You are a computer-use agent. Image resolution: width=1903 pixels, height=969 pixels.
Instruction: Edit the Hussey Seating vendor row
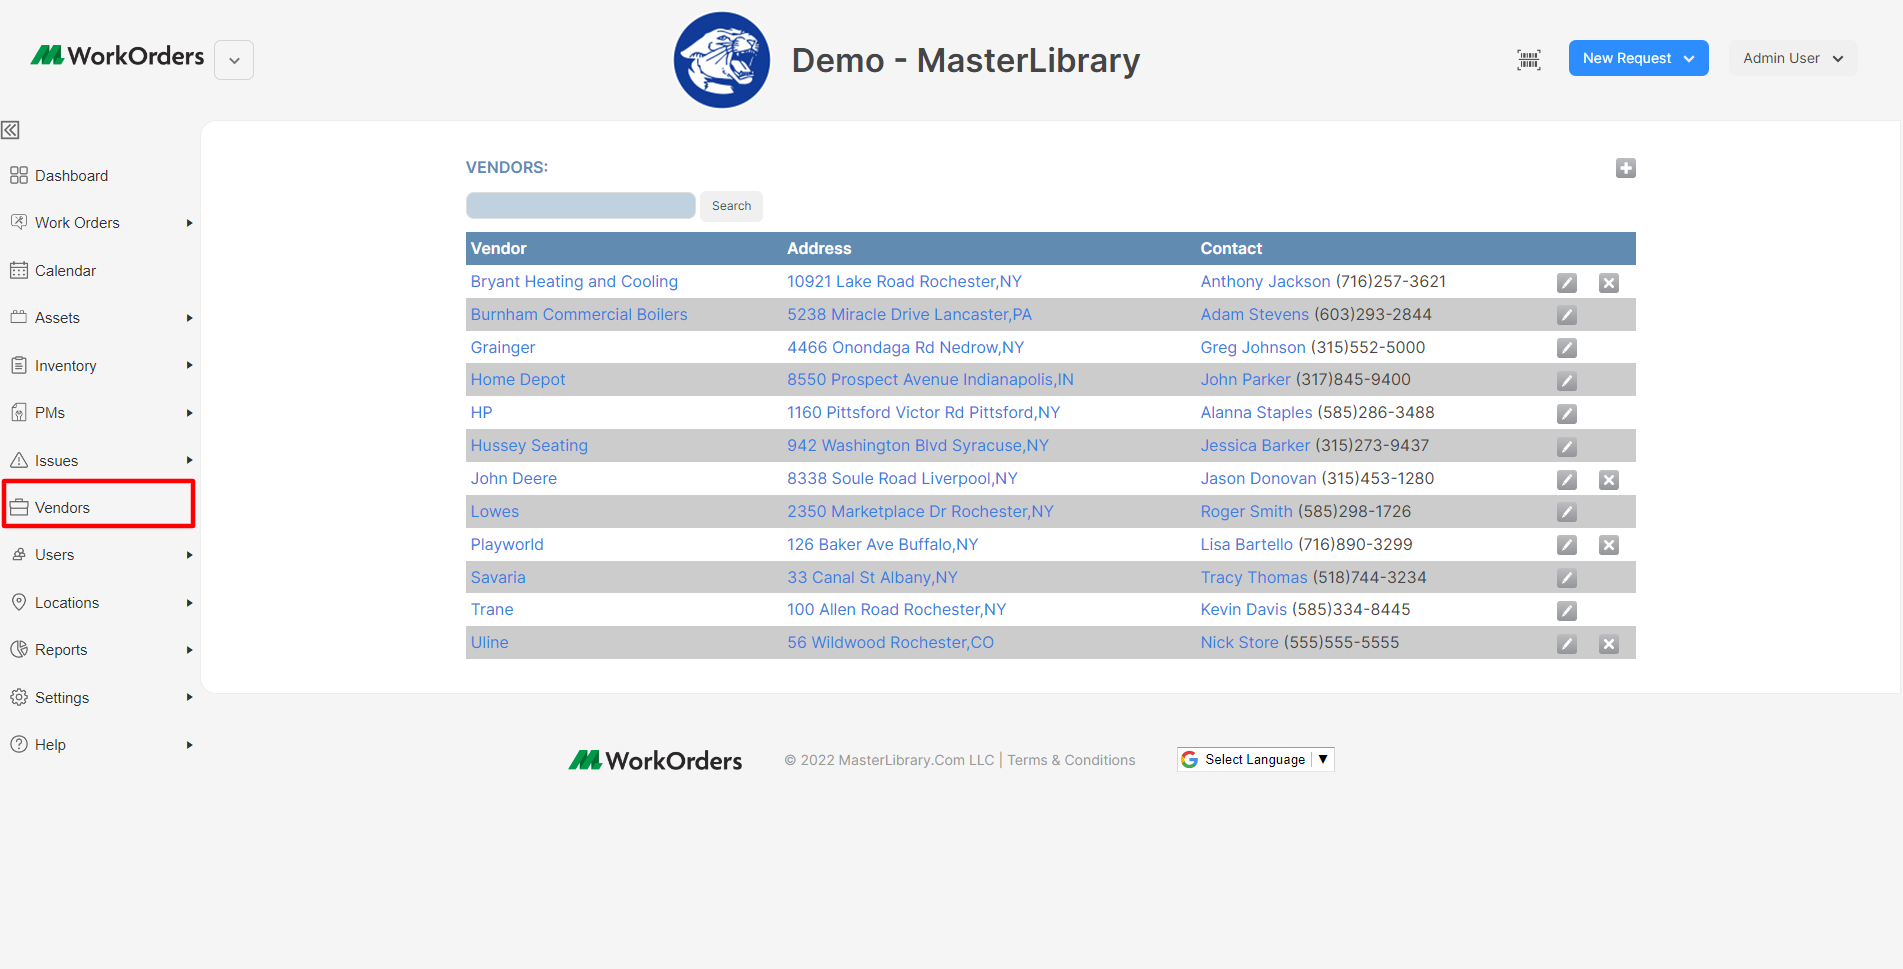coord(1566,447)
